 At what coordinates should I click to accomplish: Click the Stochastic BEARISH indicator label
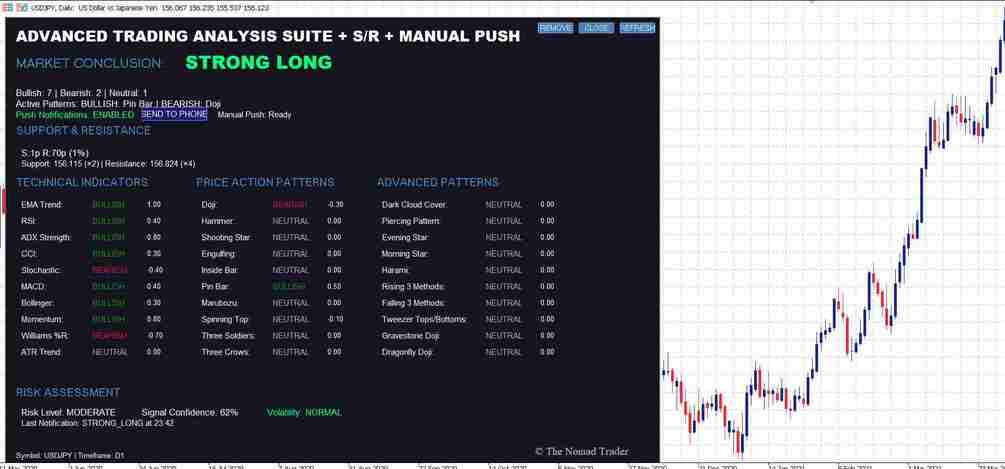[x=110, y=270]
